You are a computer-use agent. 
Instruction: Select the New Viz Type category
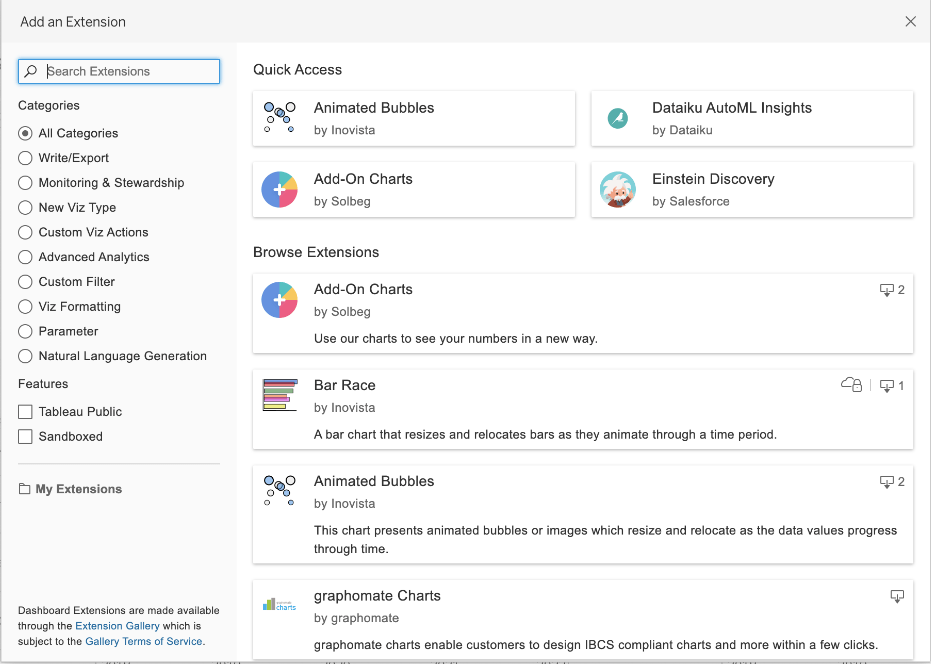pos(26,208)
